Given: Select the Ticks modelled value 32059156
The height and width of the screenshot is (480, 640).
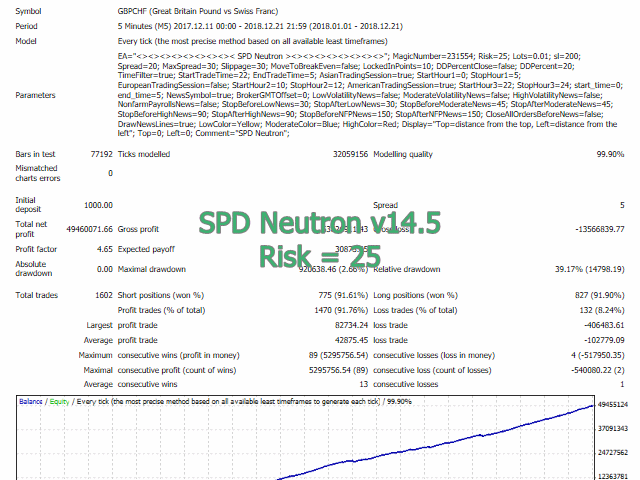Looking at the screenshot, I should coord(350,154).
